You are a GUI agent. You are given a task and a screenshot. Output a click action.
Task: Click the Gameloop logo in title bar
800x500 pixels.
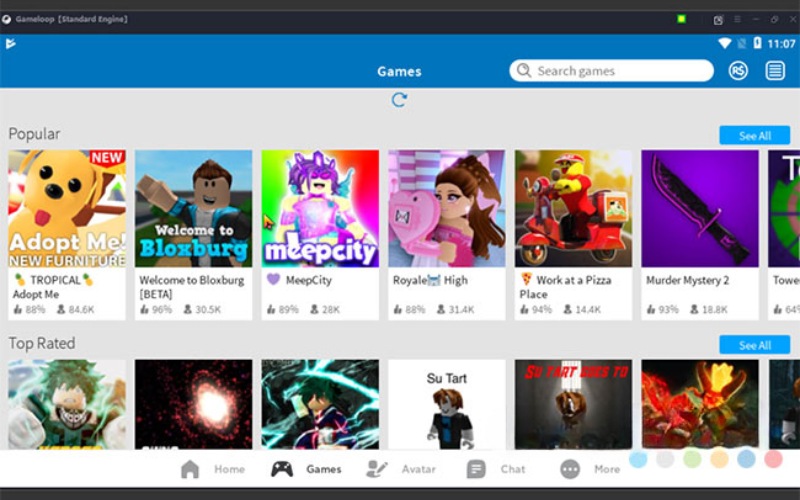[7, 19]
